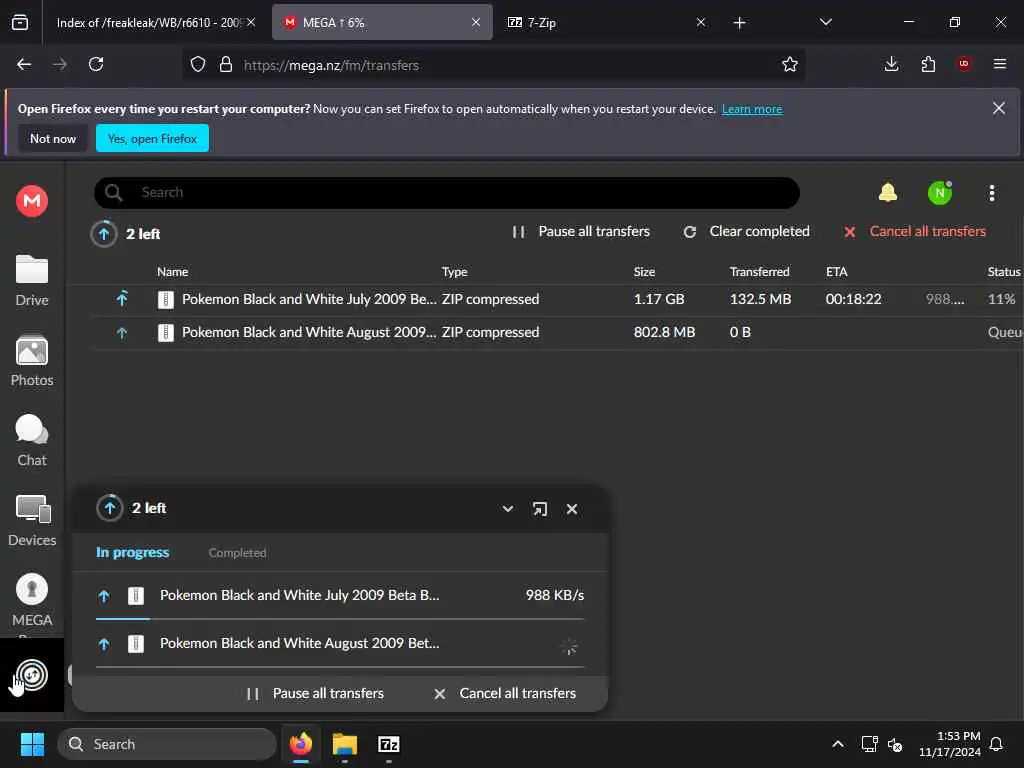The height and width of the screenshot is (768, 1024).
Task: Select the Pokemon July 2009 transfer row
Action: [x=558, y=300]
